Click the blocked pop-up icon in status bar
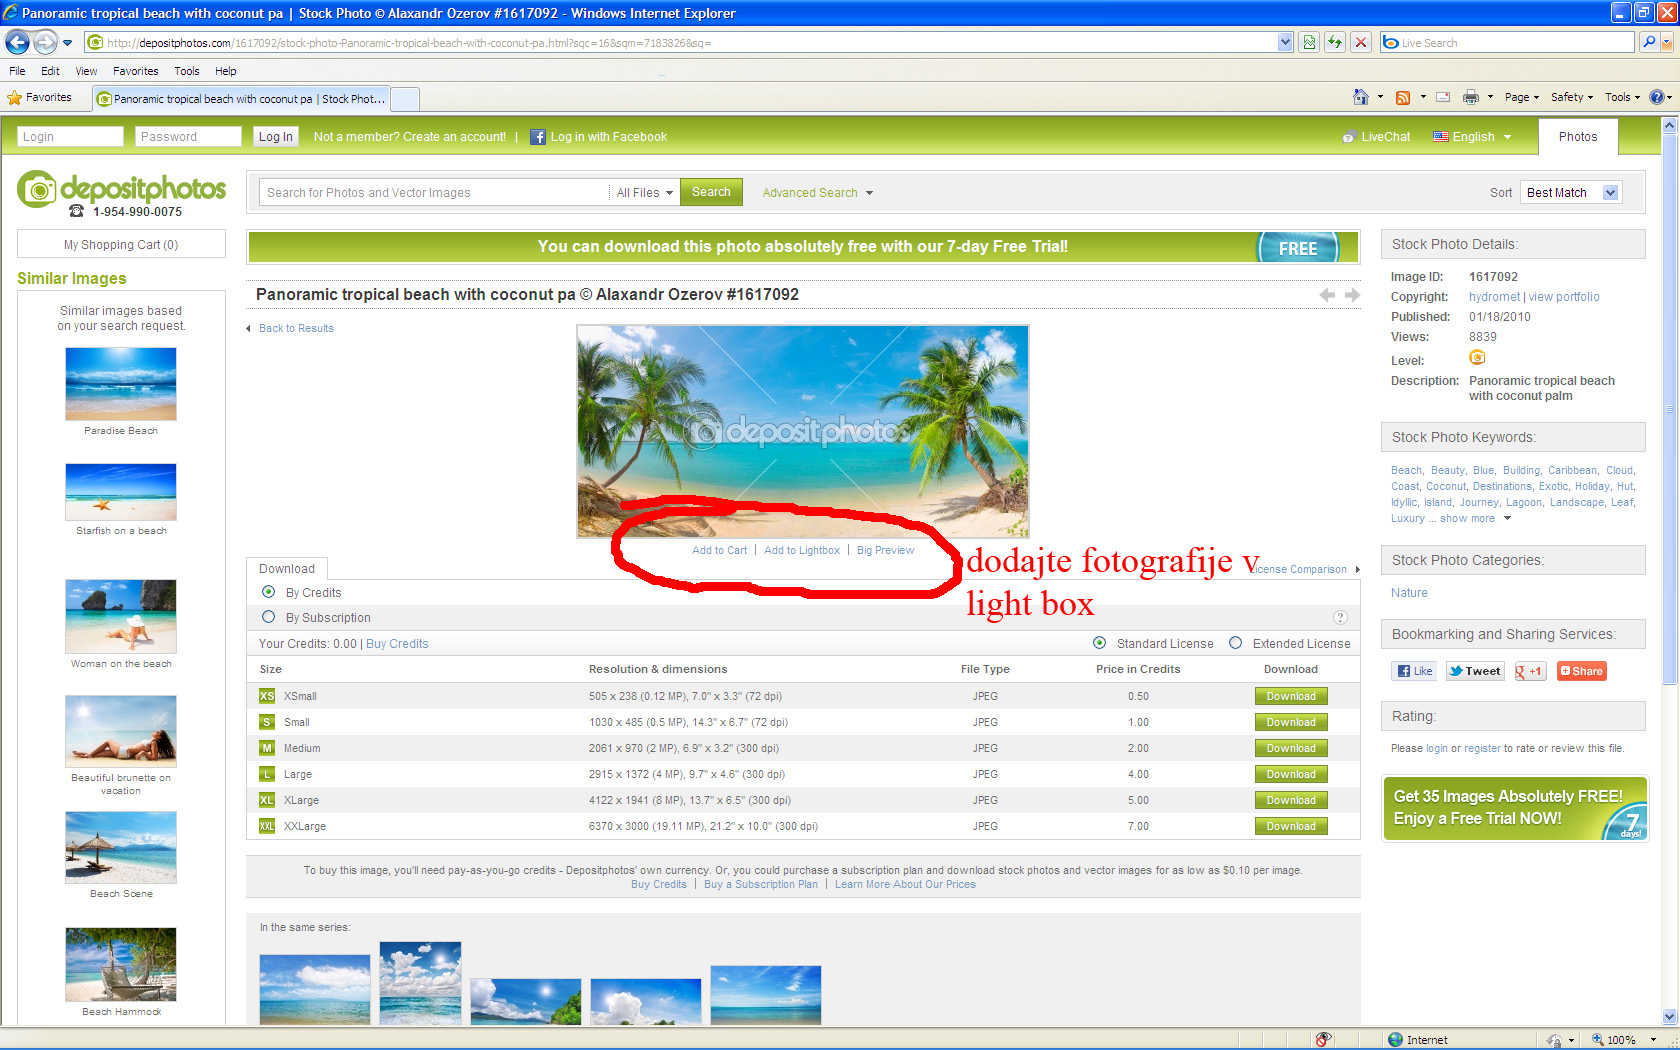 pos(1323,1040)
